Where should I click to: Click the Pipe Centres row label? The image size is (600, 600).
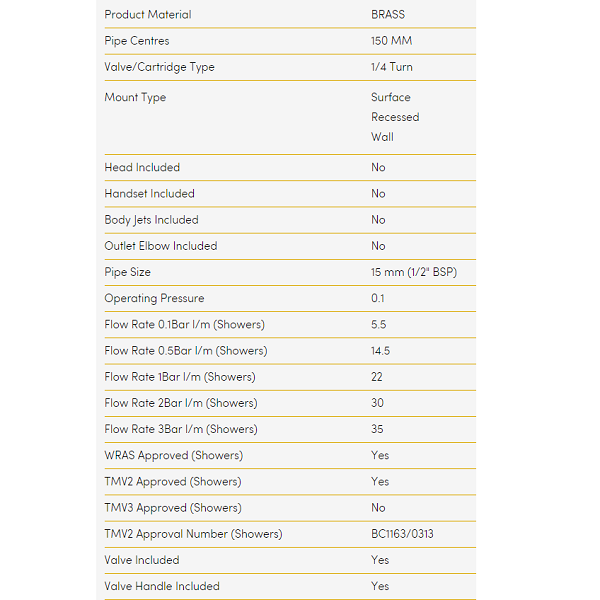tap(137, 41)
